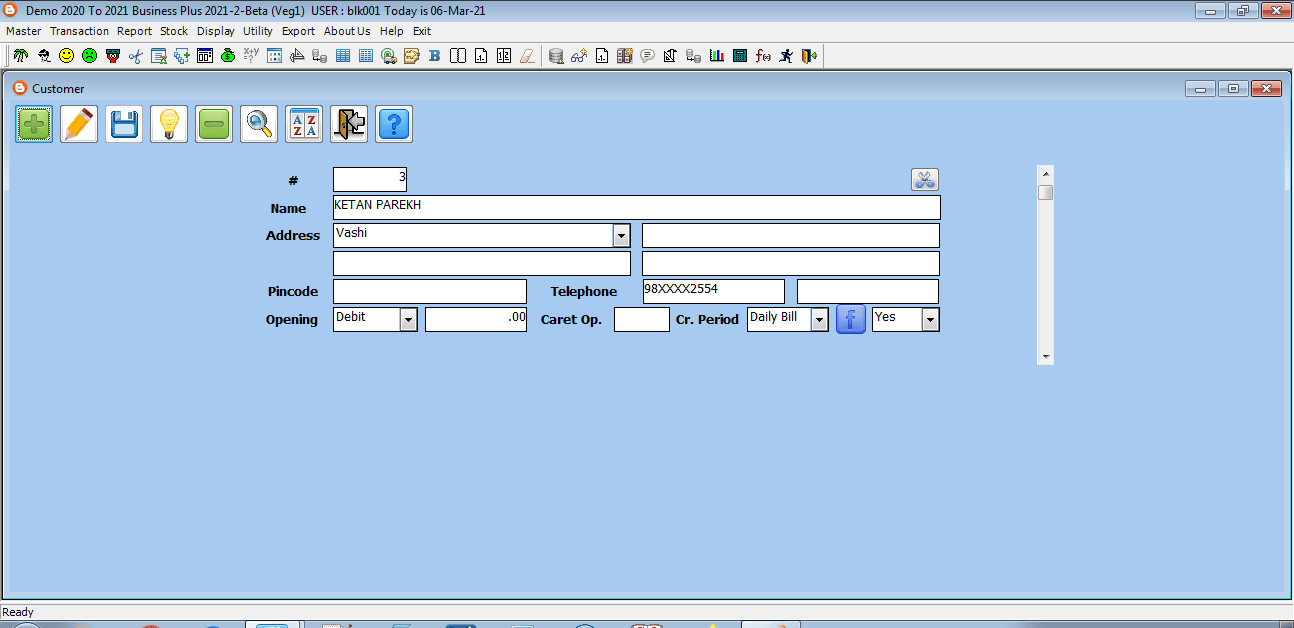Image resolution: width=1294 pixels, height=628 pixels.
Task: Open the Cr. Period Daily Bill dropdown
Action: point(819,320)
